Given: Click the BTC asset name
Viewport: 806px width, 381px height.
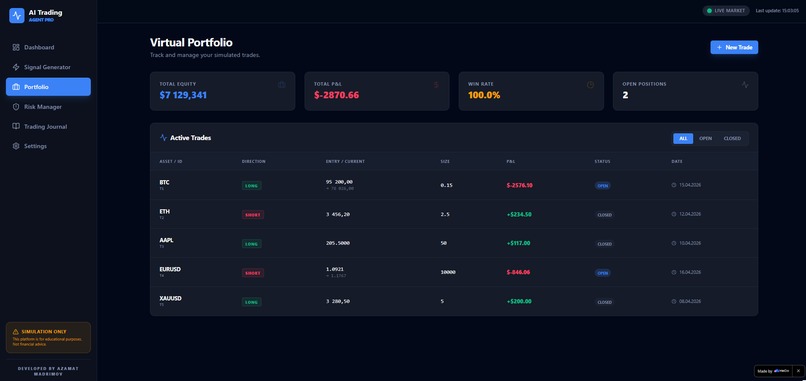Looking at the screenshot, I should click(164, 183).
